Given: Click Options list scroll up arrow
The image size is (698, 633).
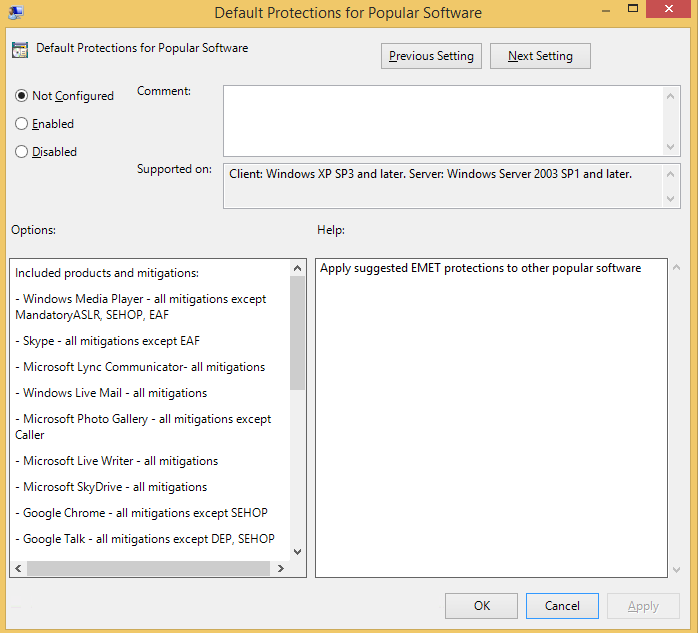Looking at the screenshot, I should coord(297,268).
